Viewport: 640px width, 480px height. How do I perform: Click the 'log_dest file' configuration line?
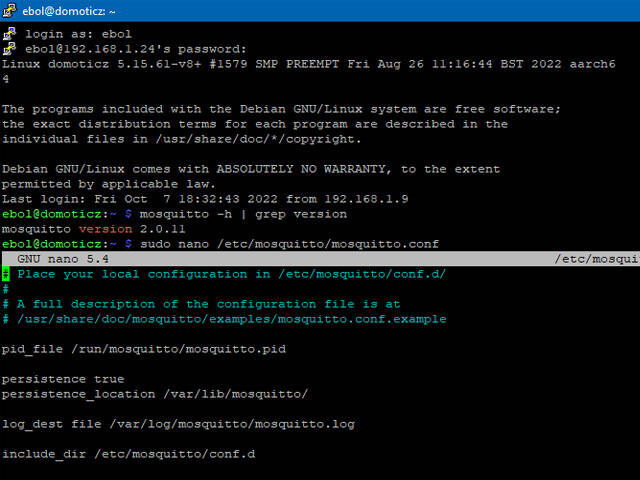tap(178, 424)
